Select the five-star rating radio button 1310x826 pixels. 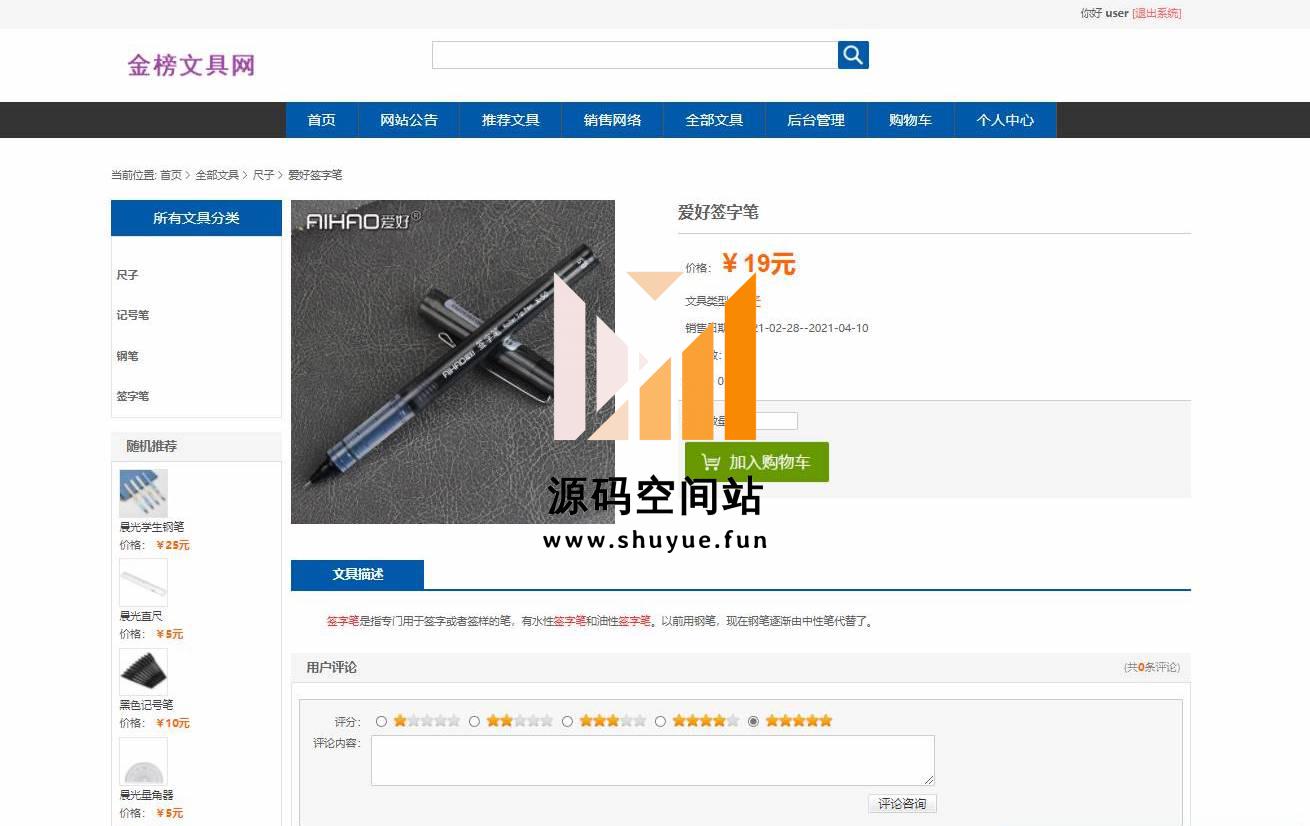tap(753, 721)
